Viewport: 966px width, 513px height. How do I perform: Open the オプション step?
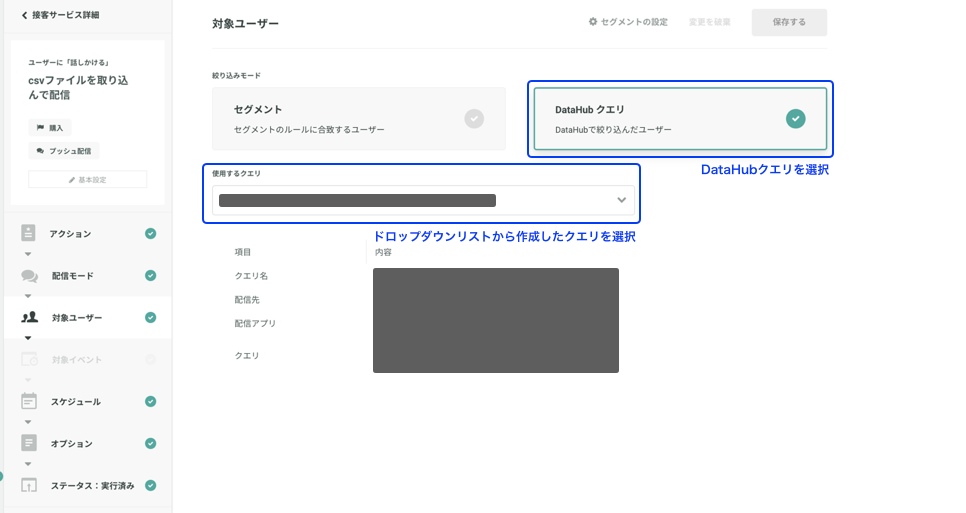[x=88, y=443]
